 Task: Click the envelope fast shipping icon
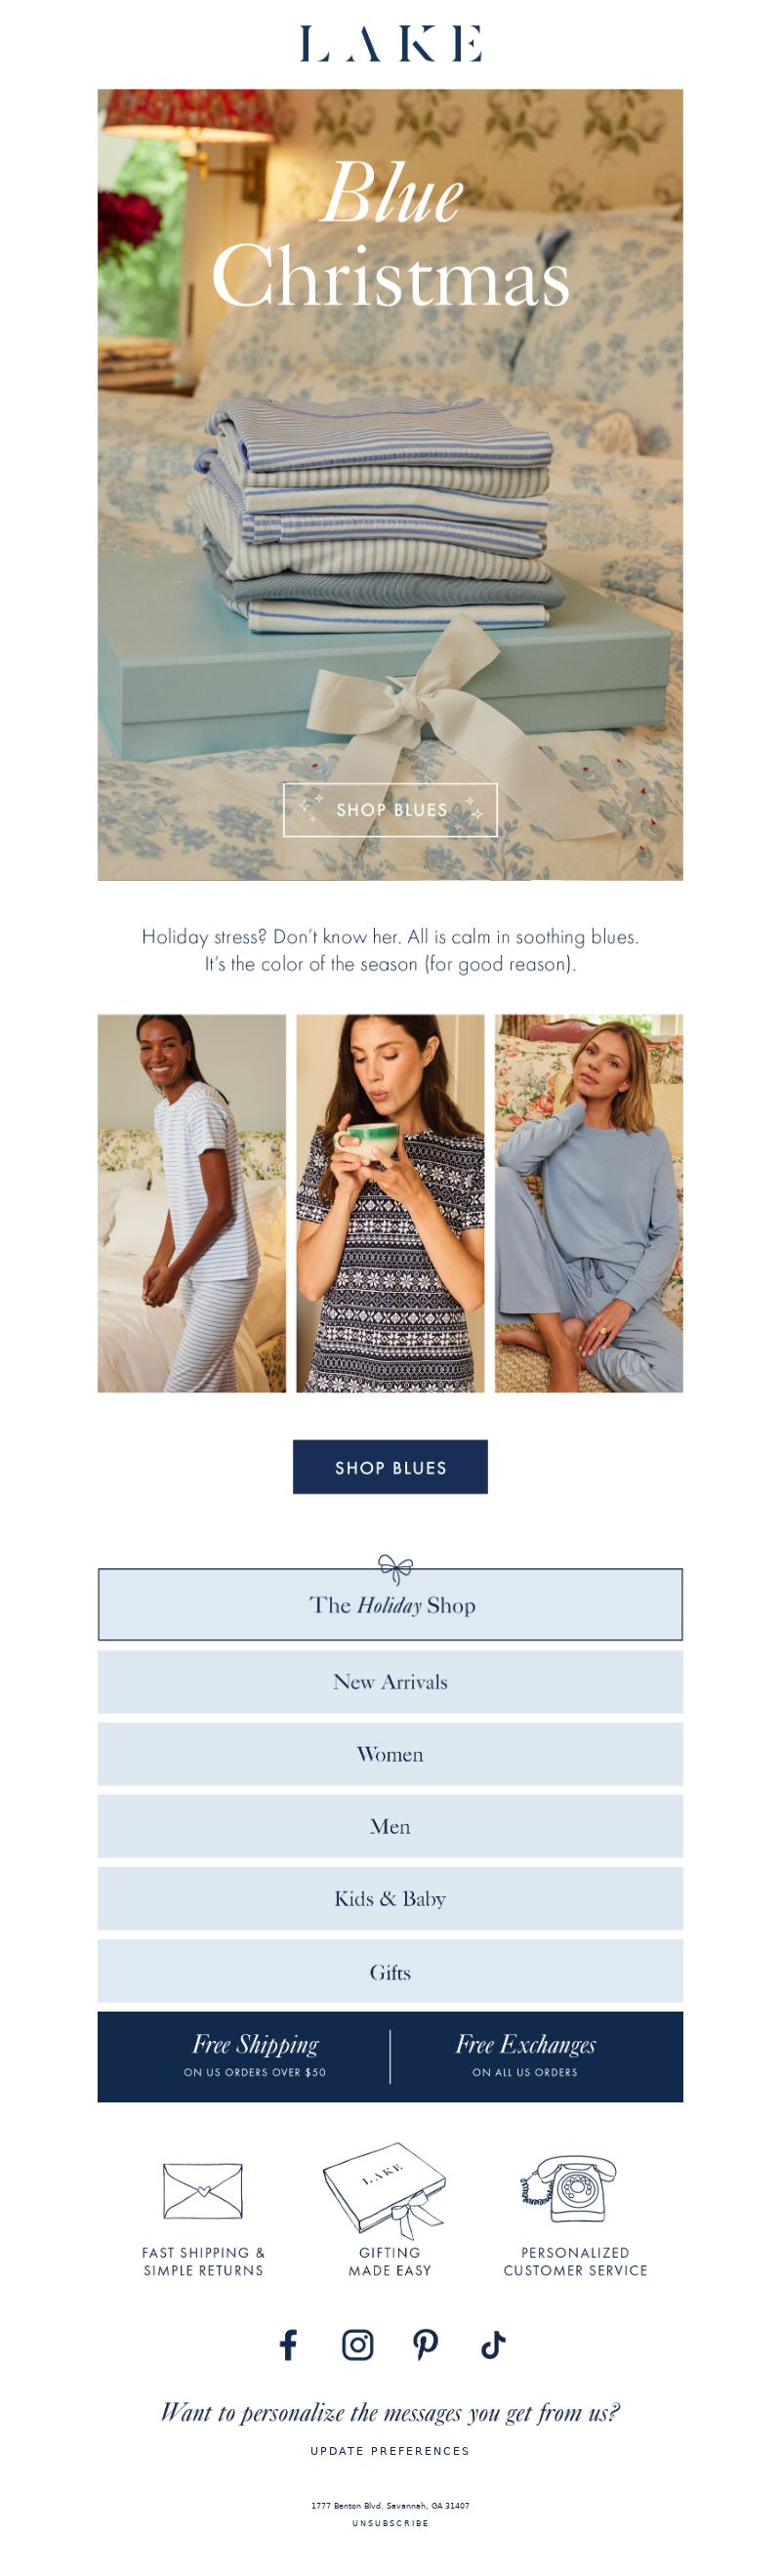tap(203, 2191)
